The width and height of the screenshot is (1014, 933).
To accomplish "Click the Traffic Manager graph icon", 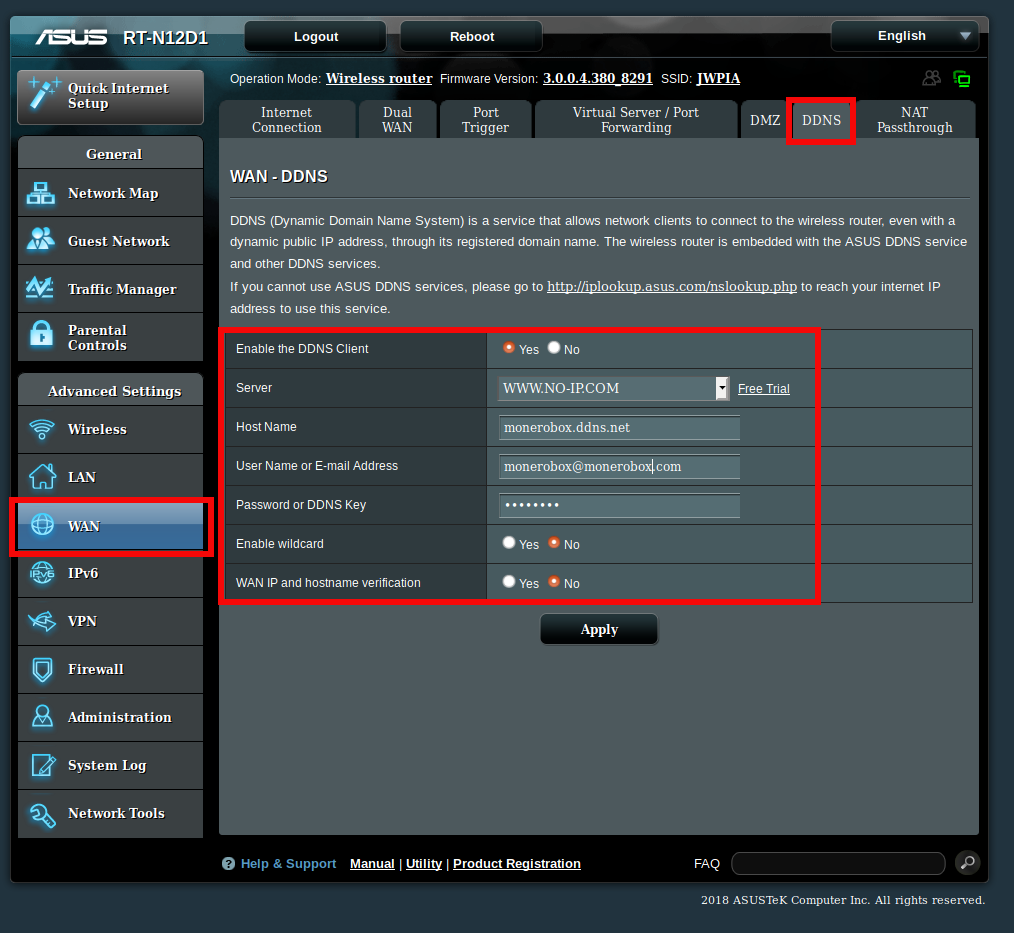I will [40, 288].
